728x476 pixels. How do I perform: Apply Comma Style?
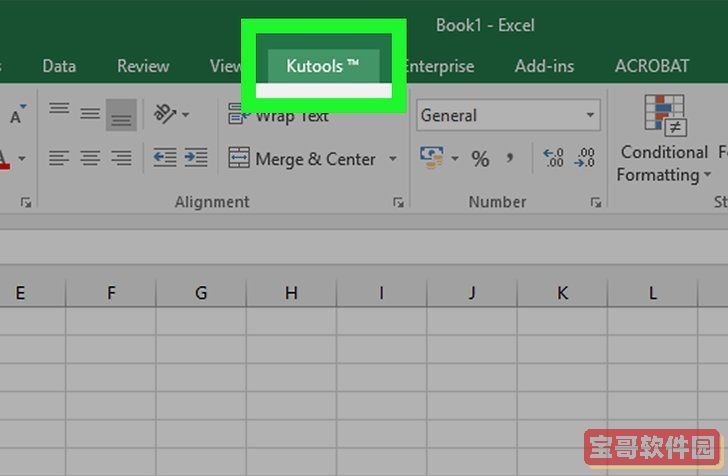(x=510, y=159)
